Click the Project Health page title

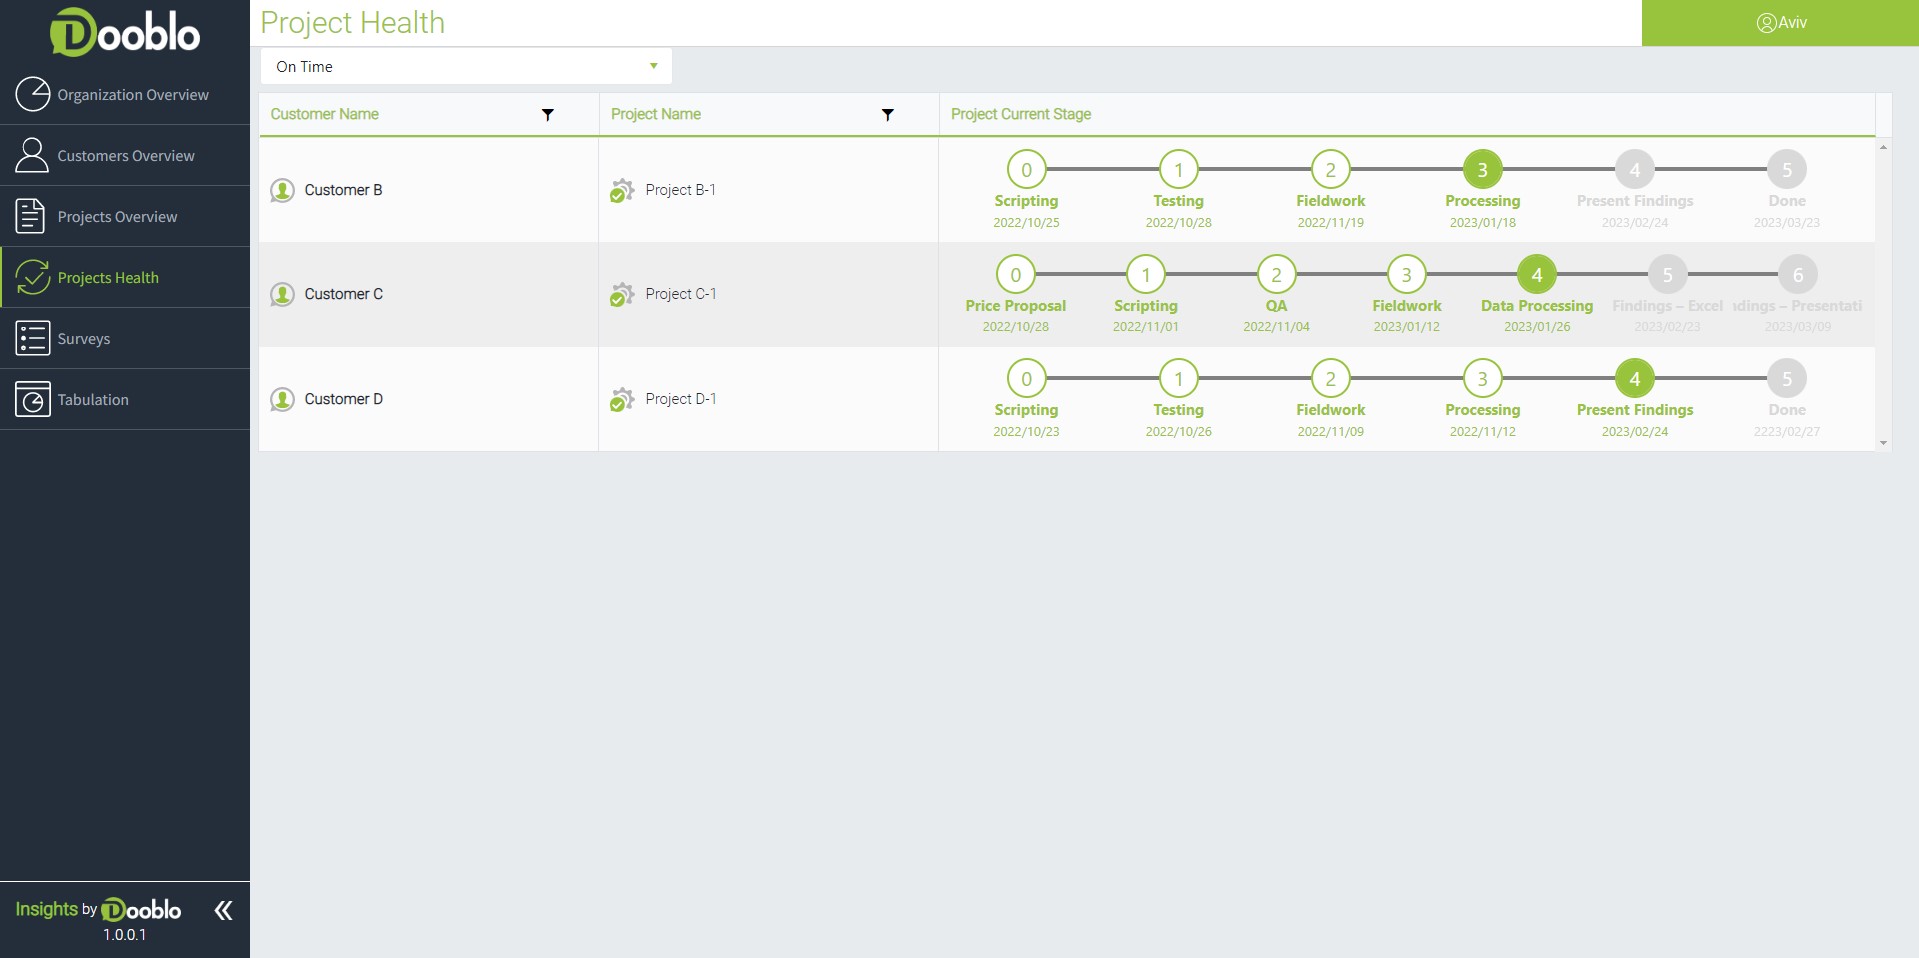pos(352,23)
